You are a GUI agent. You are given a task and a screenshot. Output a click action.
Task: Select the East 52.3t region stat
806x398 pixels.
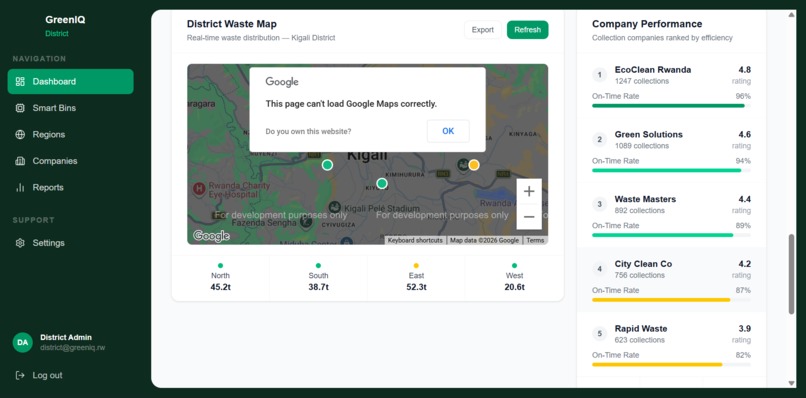point(416,278)
